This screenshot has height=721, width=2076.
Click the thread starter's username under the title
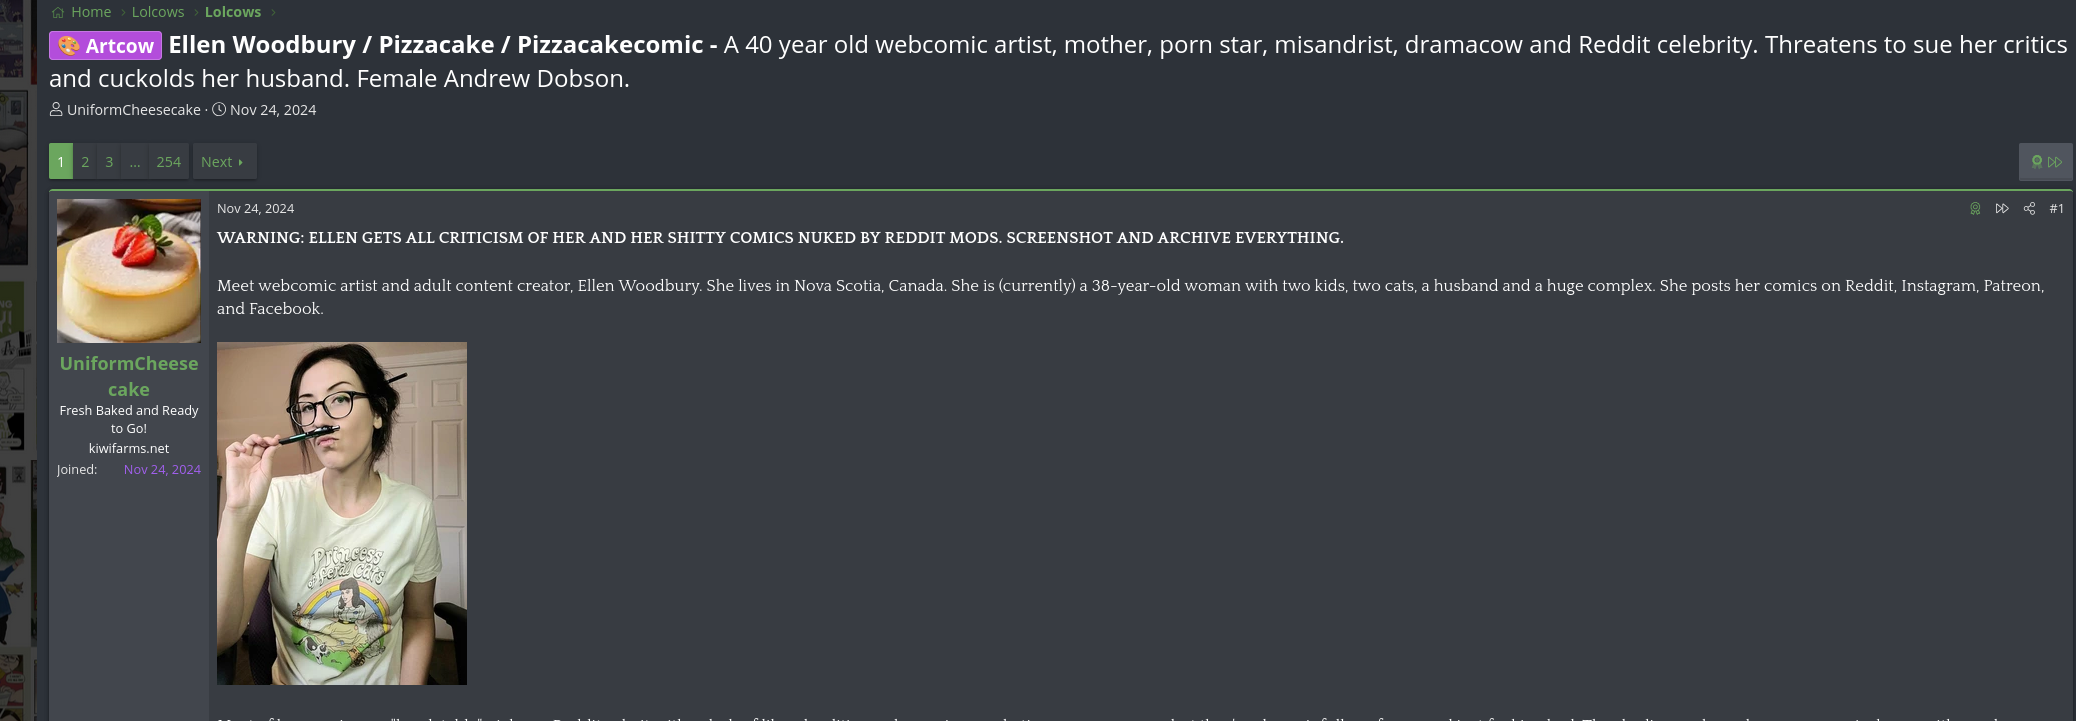click(x=134, y=110)
